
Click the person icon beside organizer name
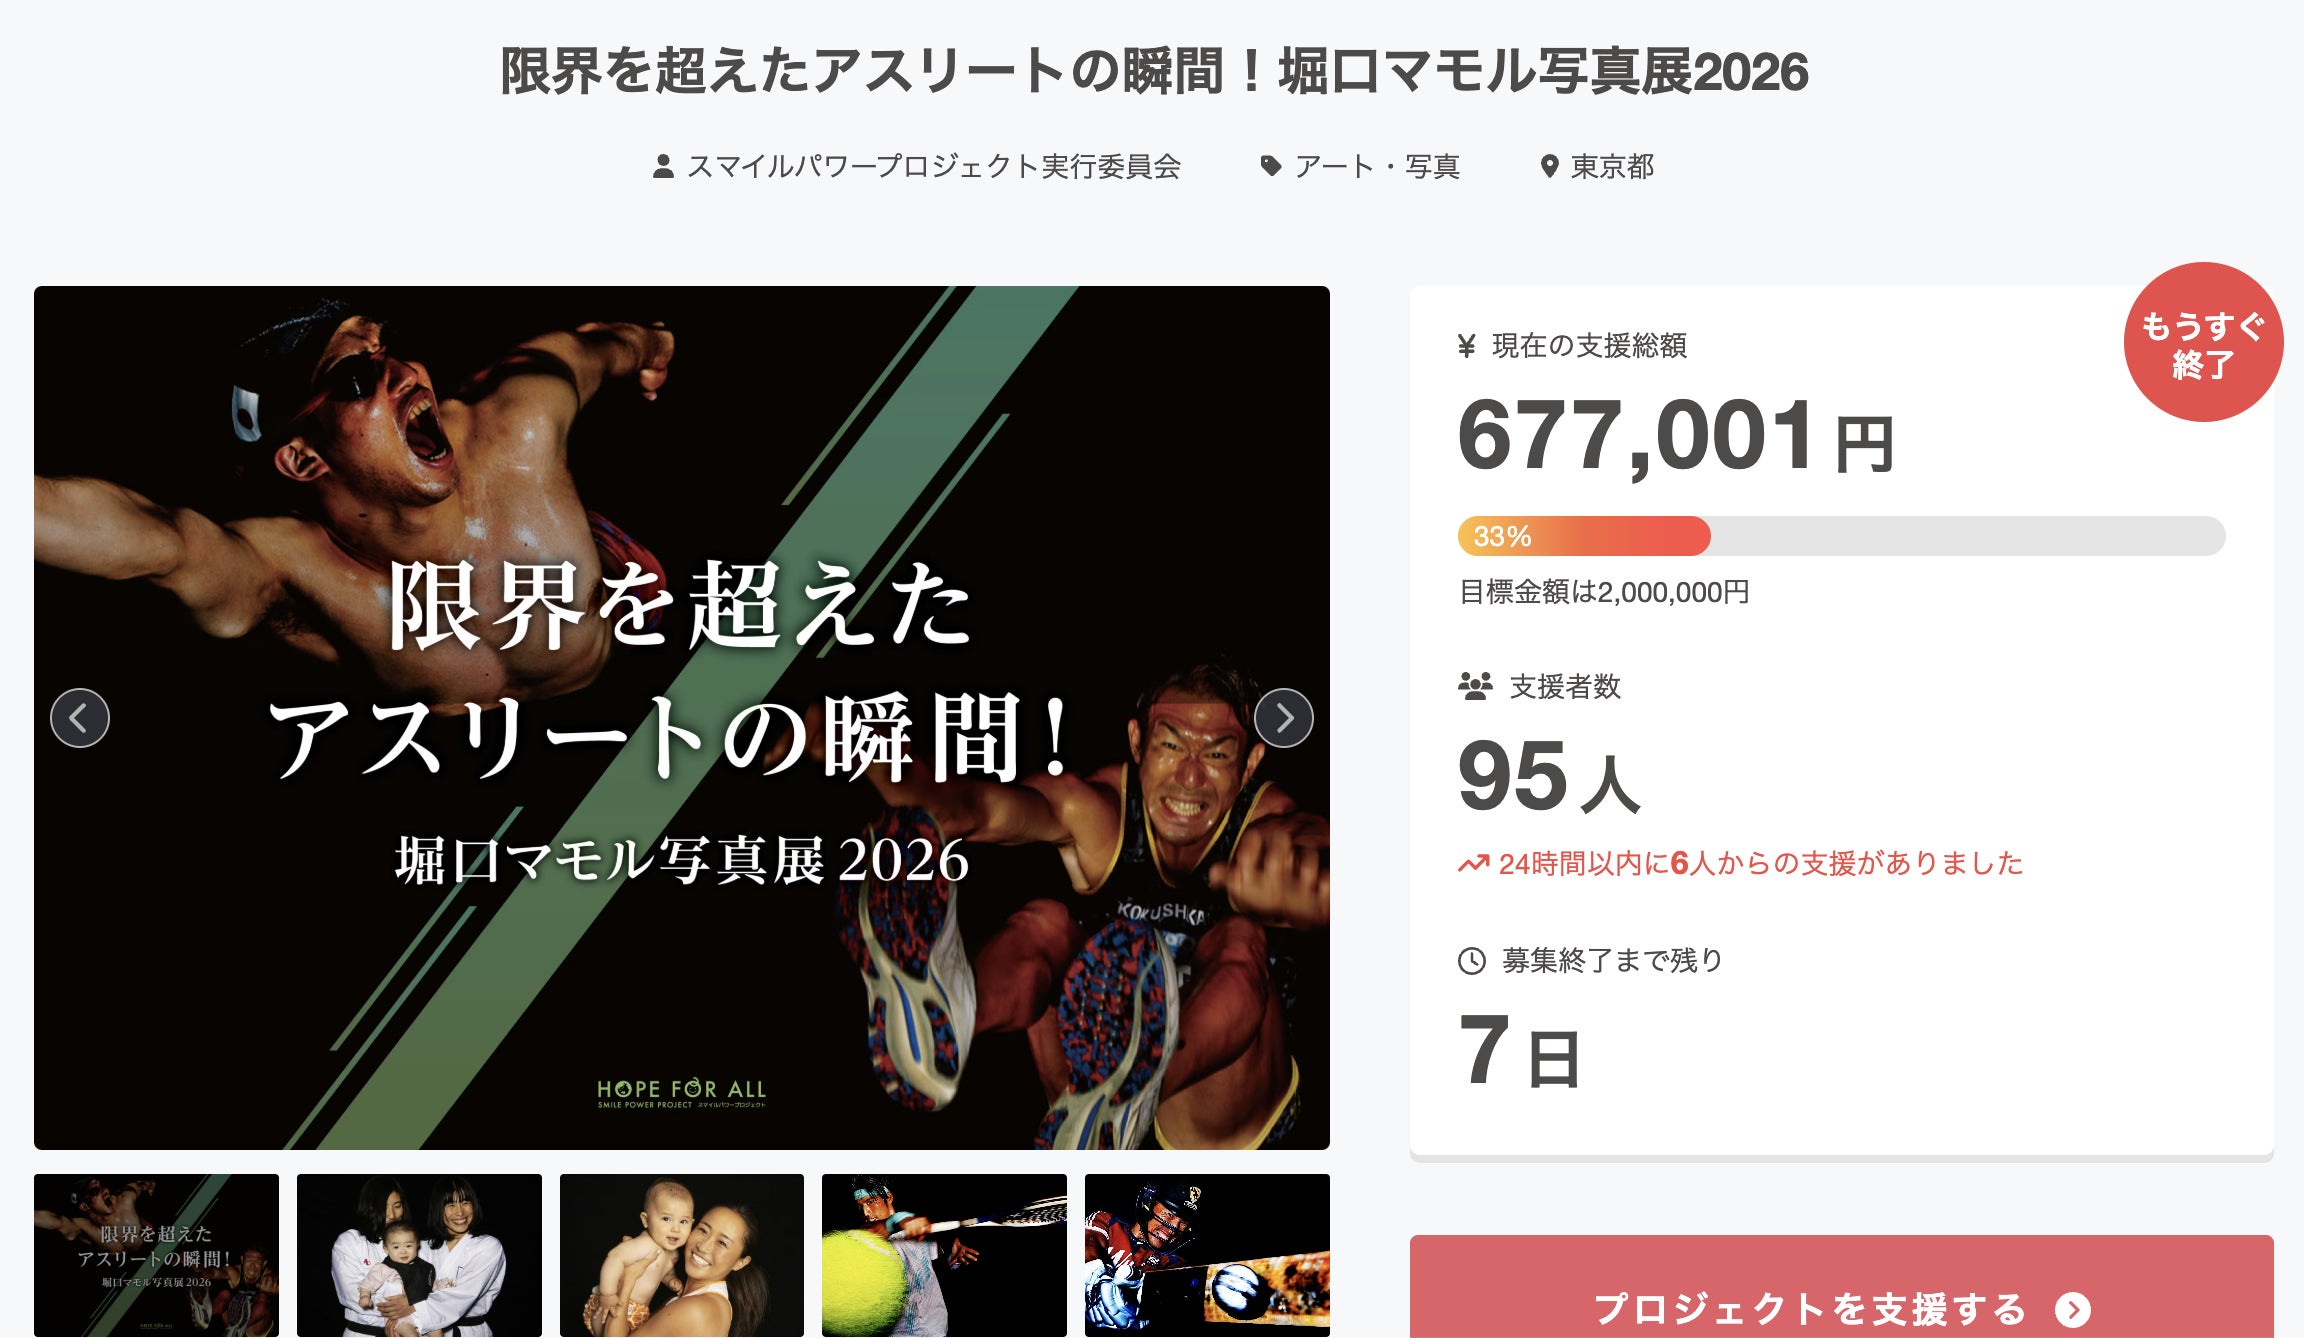(662, 167)
